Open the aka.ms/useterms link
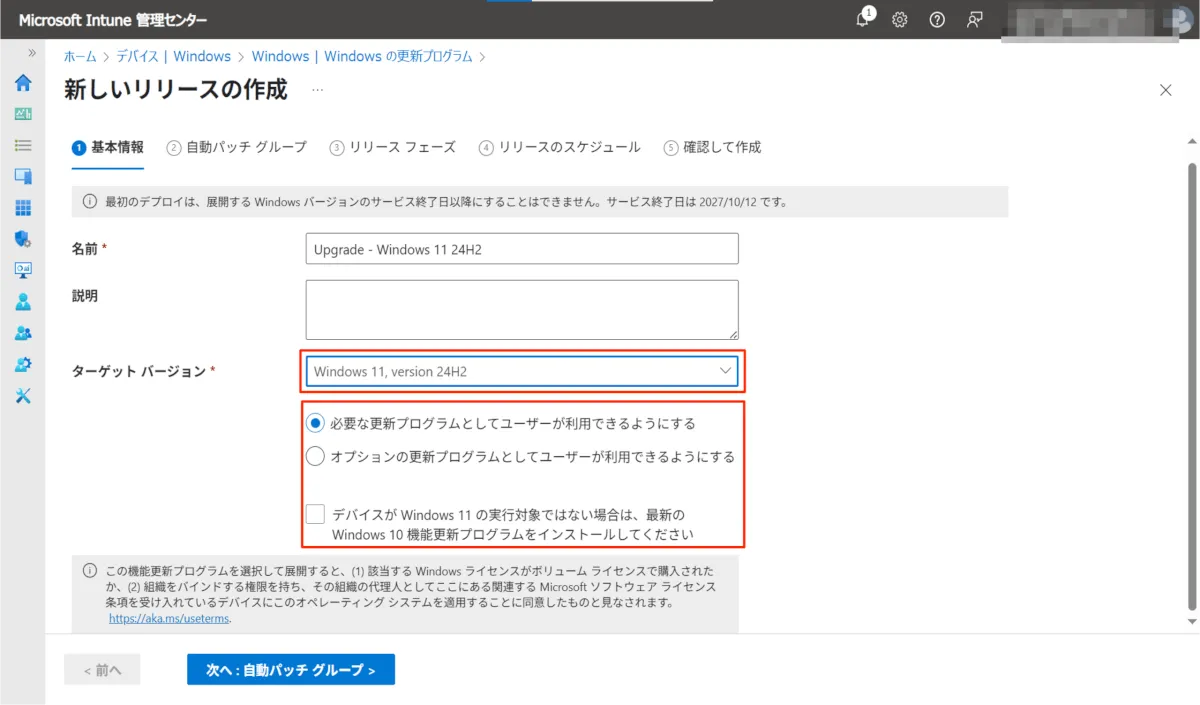The image size is (1200, 705). 169,619
